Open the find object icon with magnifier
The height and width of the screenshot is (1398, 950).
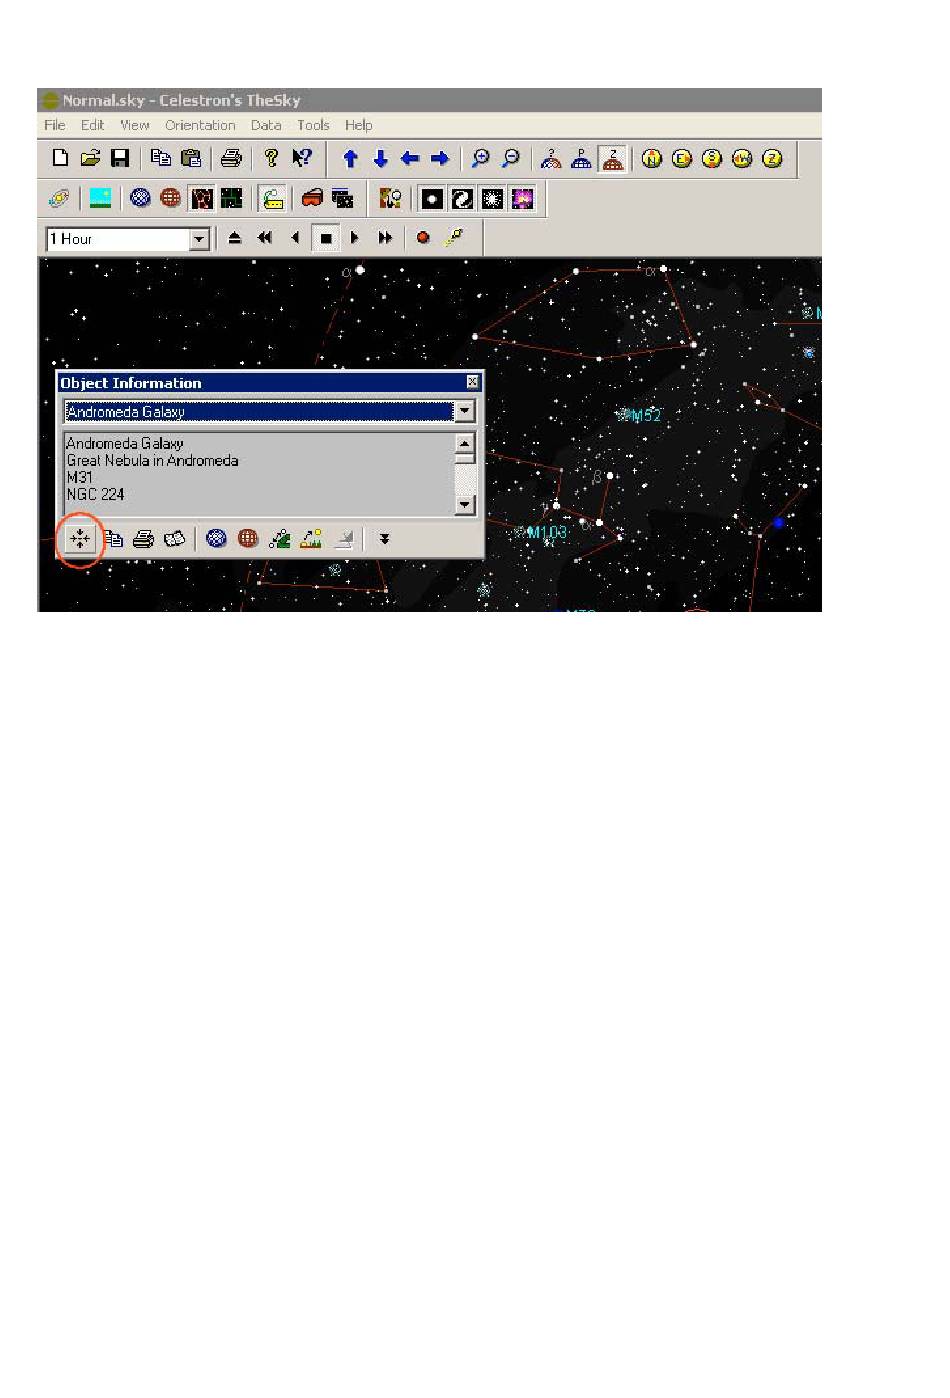(390, 198)
